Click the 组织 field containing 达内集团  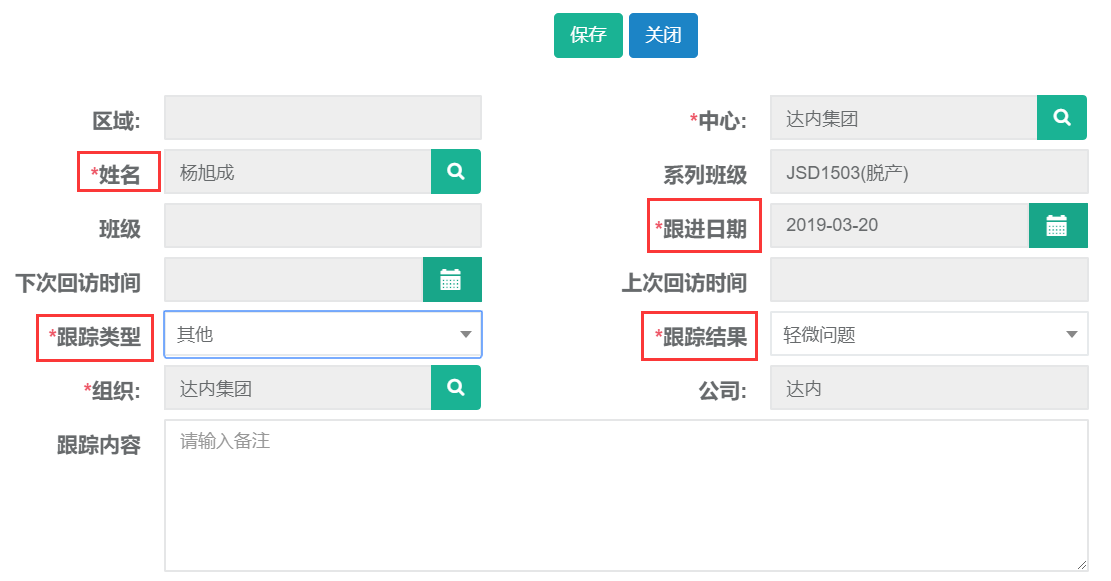(297, 388)
